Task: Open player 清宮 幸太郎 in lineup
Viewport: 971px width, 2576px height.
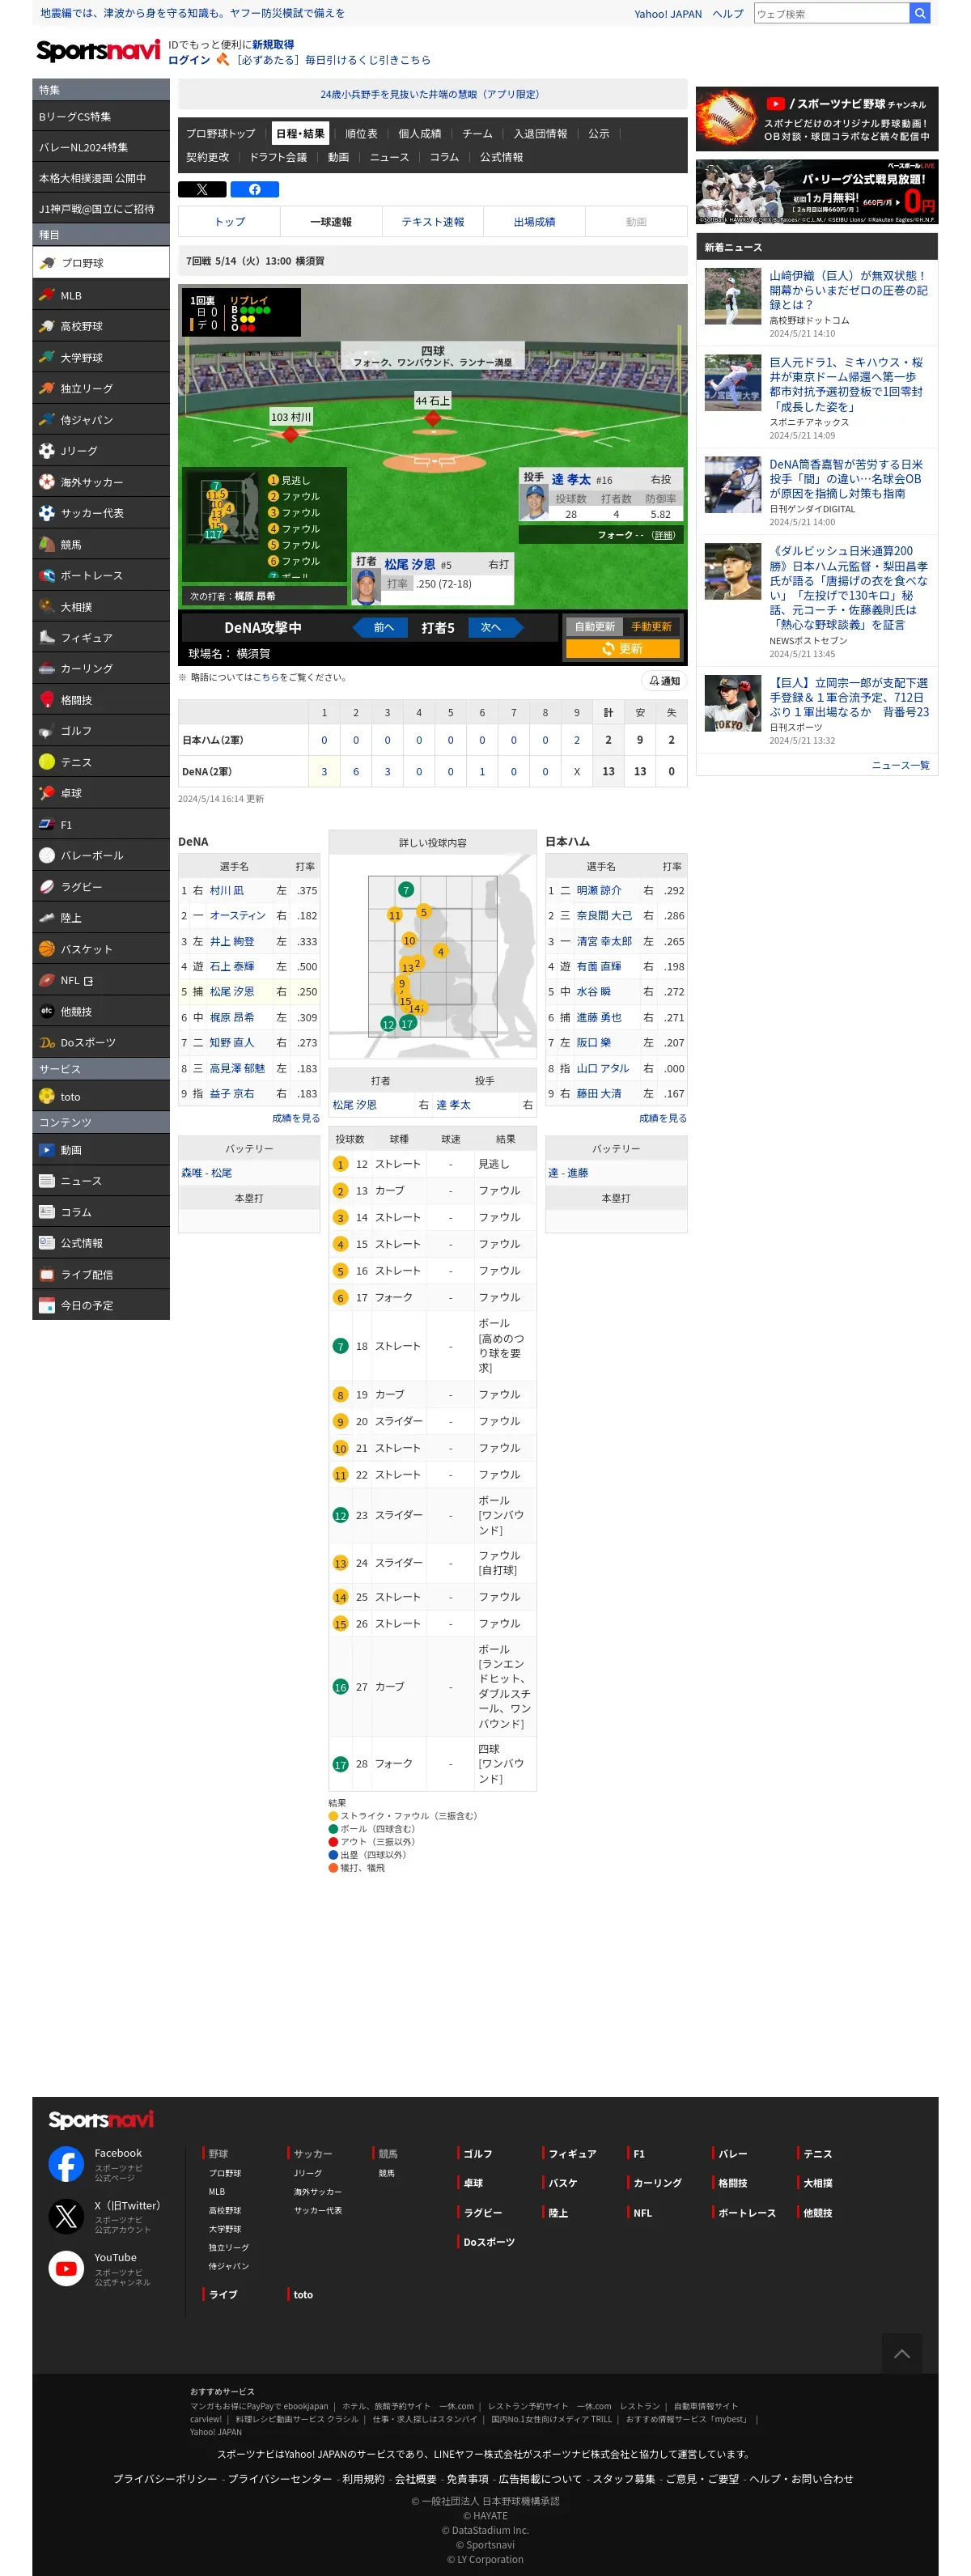Action: [x=604, y=941]
